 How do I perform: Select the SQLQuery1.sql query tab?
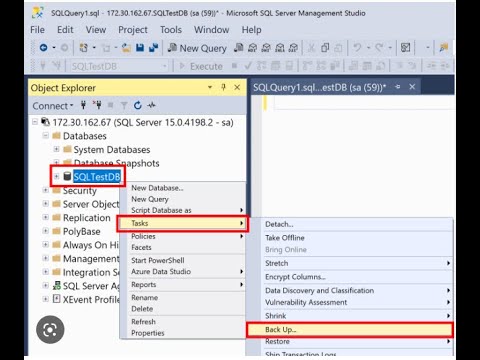[319, 87]
